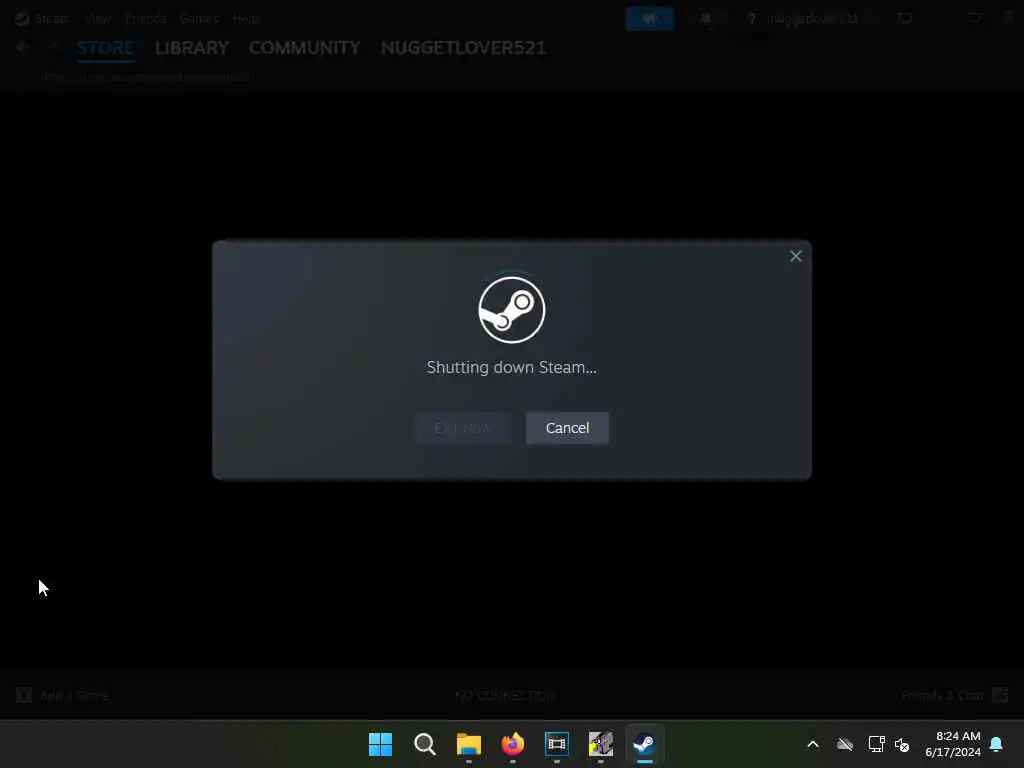Open the clock showing 8:24 AM
1024x768 pixels.
953,744
